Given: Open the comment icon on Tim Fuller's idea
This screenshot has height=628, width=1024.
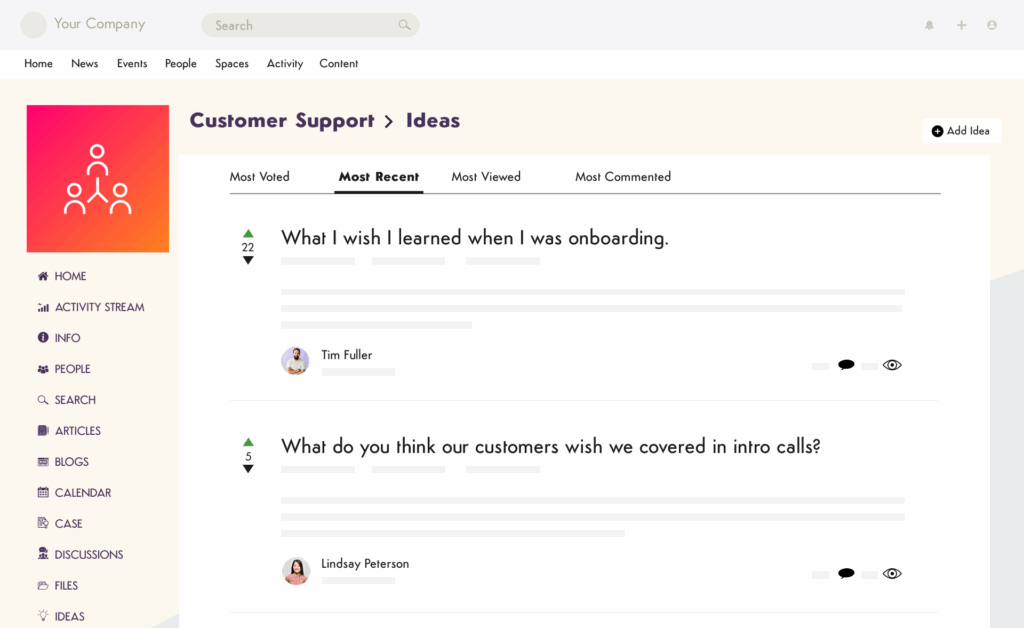Looking at the screenshot, I should (846, 364).
